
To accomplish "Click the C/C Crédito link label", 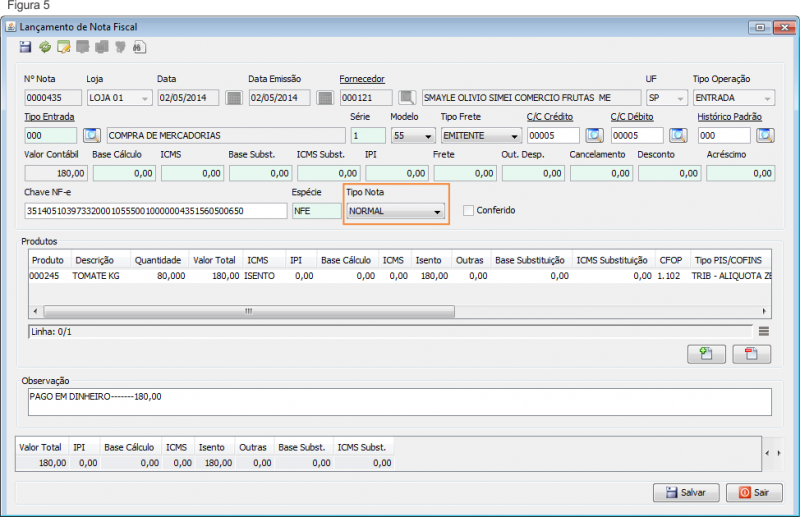I will [549, 117].
